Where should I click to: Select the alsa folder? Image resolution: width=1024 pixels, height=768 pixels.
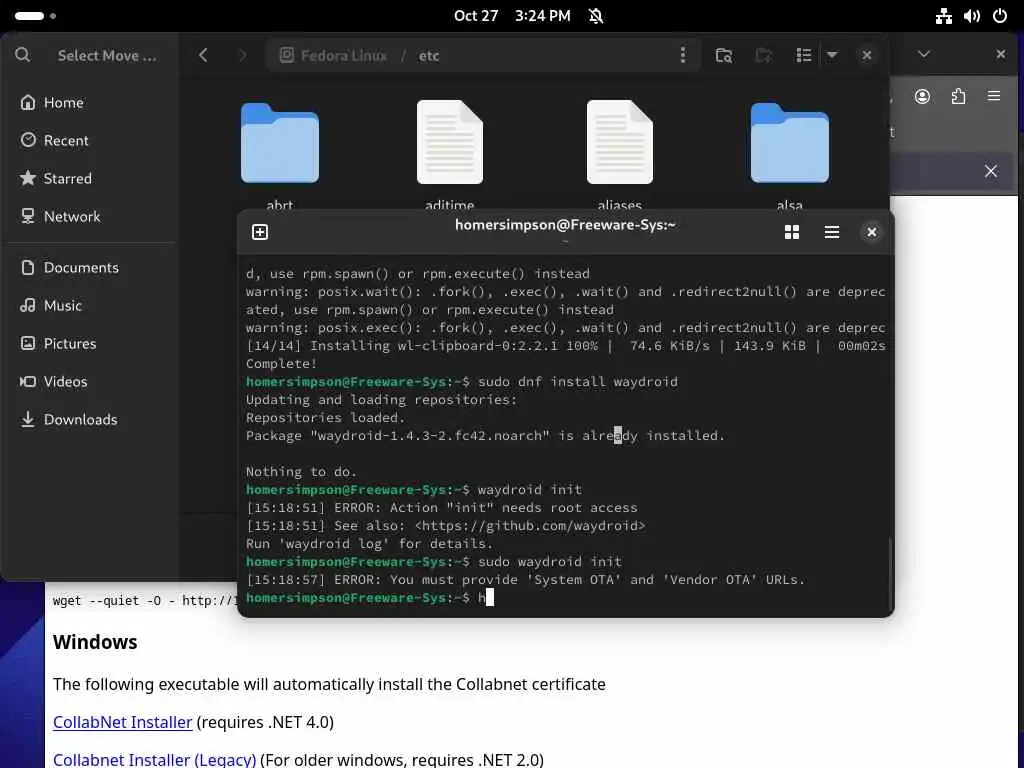pos(790,144)
